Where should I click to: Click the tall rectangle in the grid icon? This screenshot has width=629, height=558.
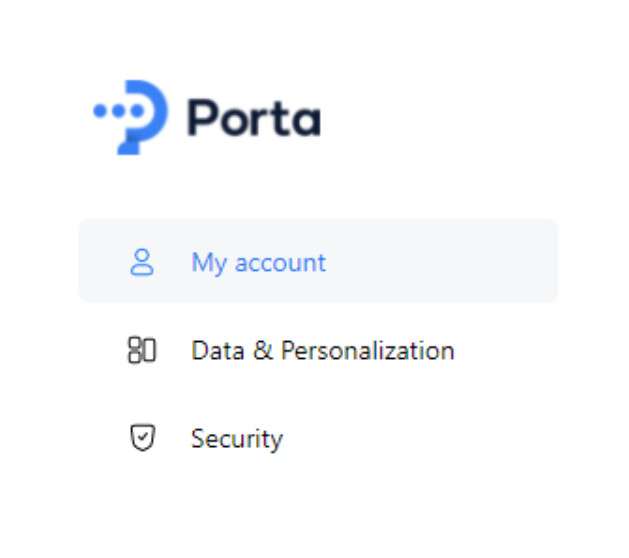click(x=149, y=350)
